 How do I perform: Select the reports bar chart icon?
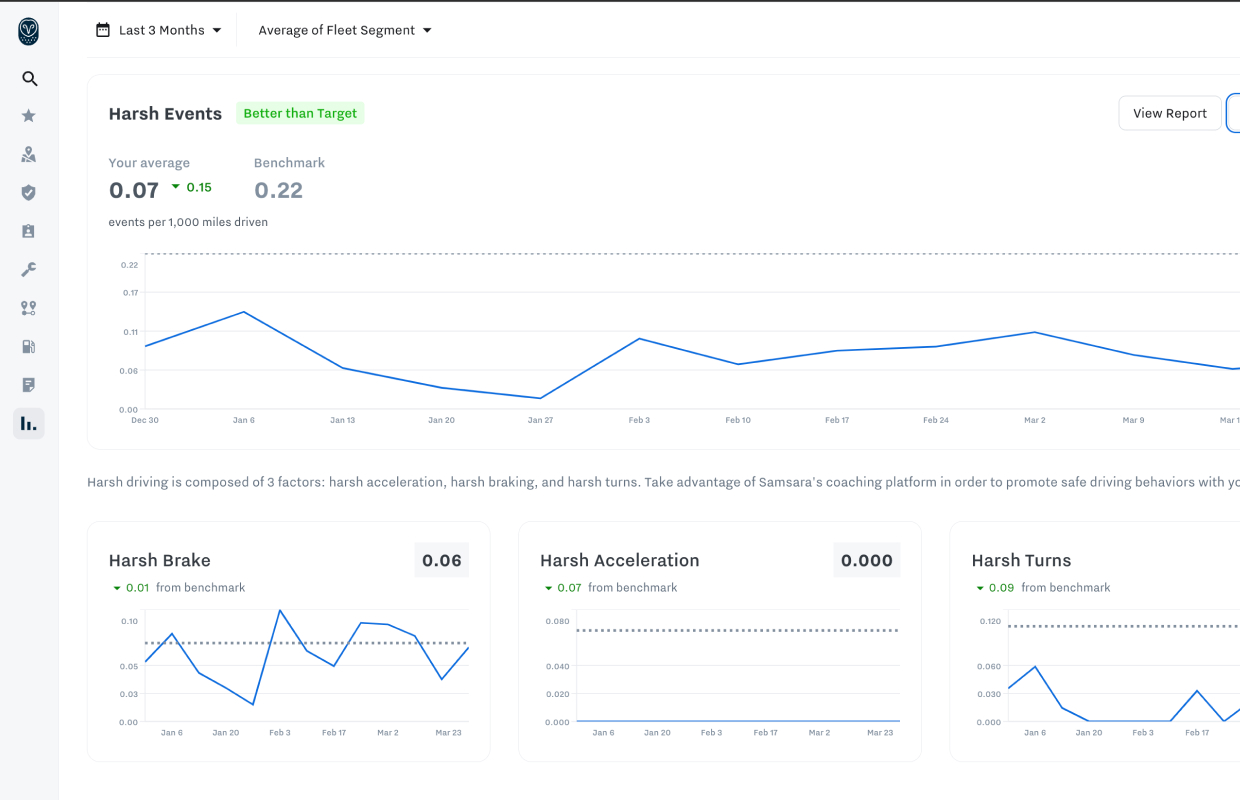pos(29,424)
